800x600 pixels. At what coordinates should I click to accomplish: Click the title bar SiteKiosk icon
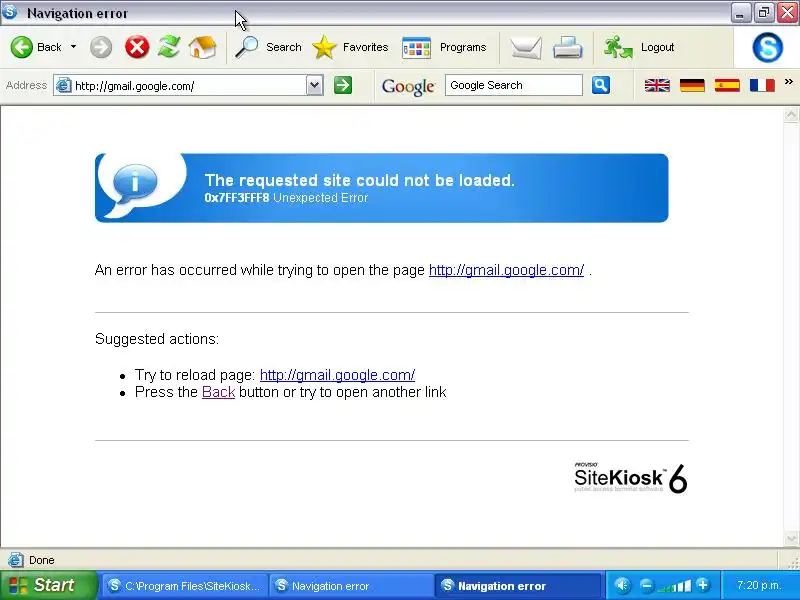[x=10, y=12]
